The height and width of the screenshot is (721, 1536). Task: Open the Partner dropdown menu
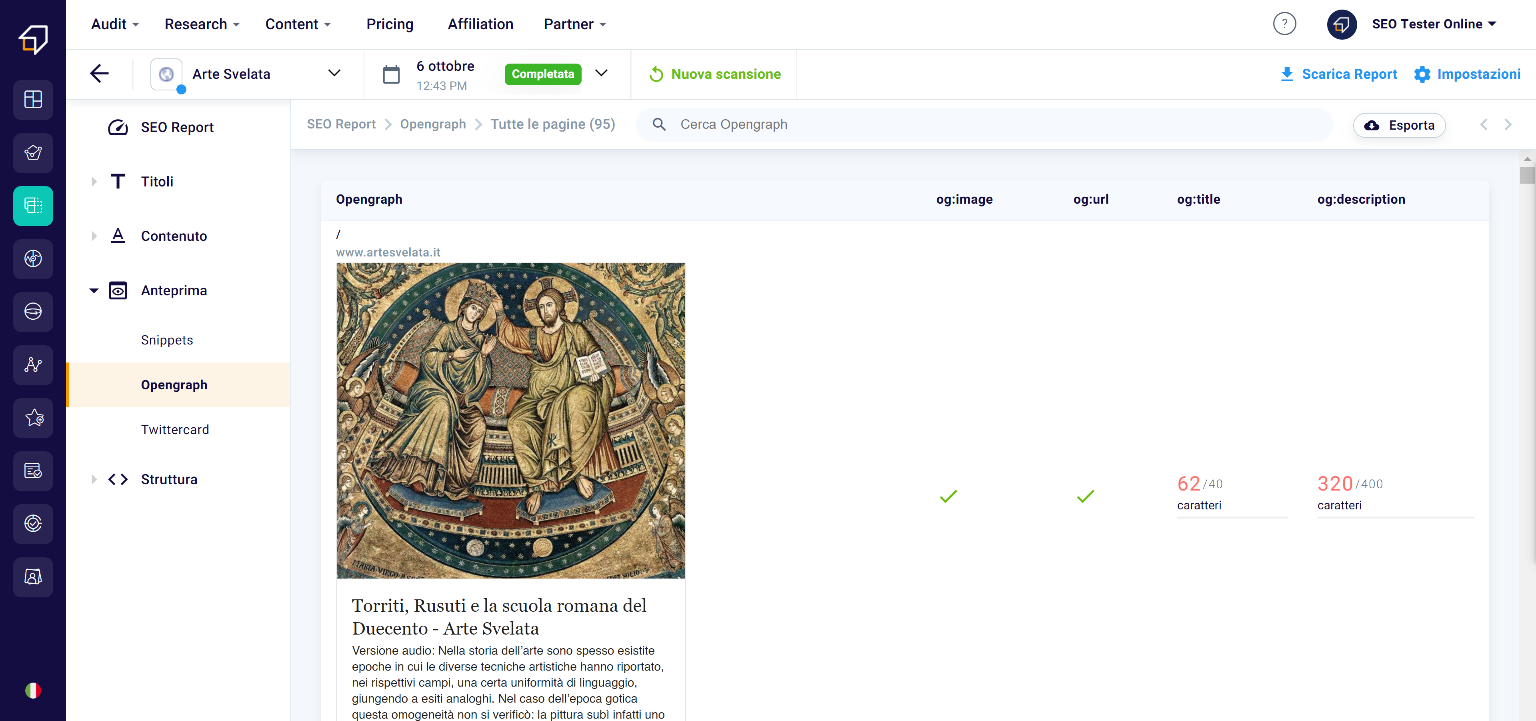pos(575,24)
